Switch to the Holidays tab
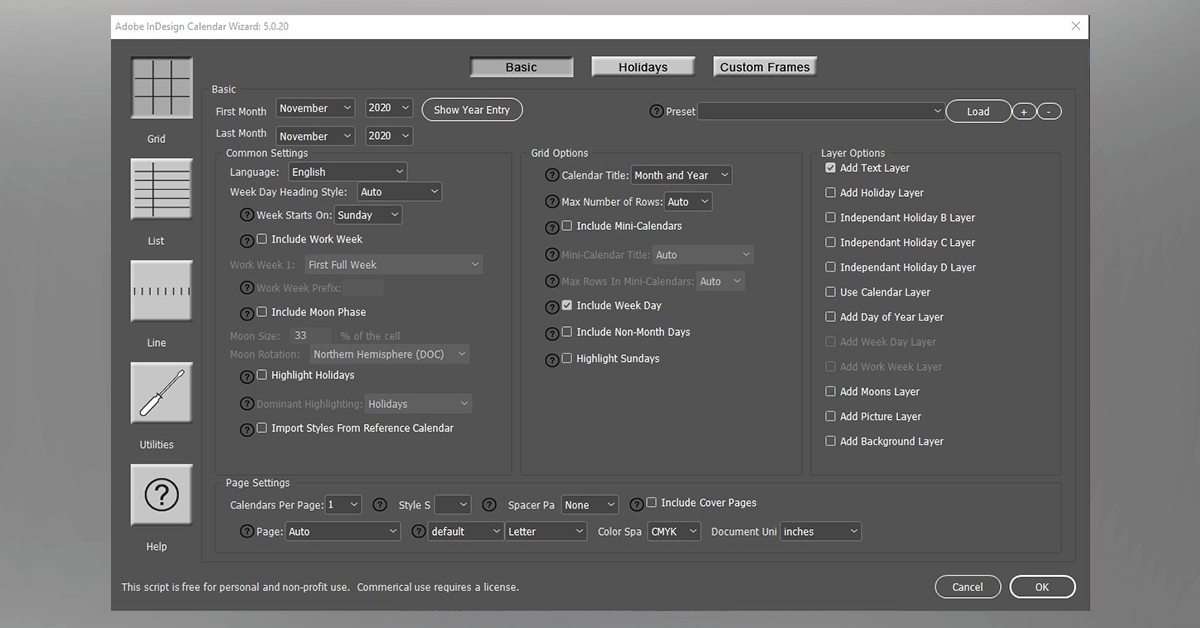 642,67
